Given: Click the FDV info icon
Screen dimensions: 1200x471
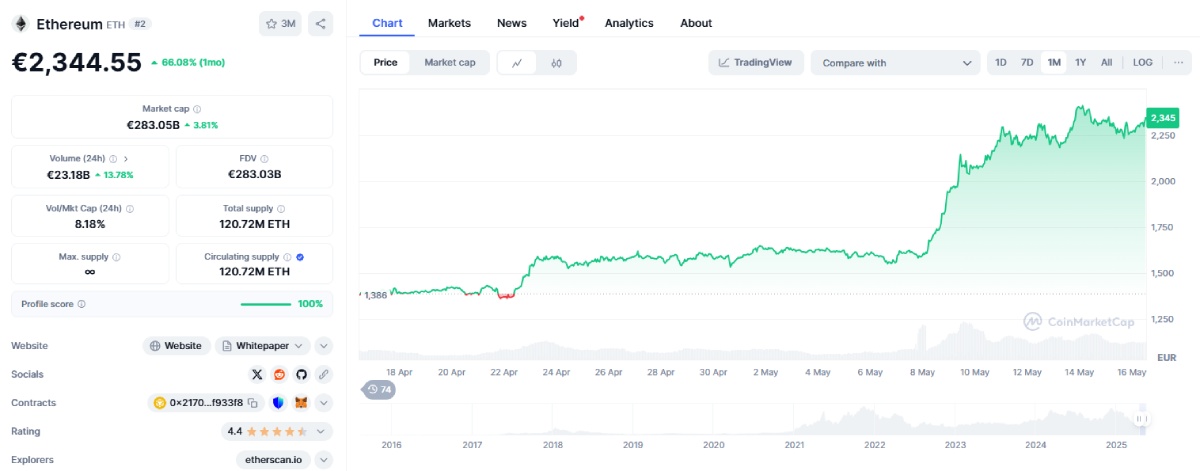Looking at the screenshot, I should [x=265, y=158].
